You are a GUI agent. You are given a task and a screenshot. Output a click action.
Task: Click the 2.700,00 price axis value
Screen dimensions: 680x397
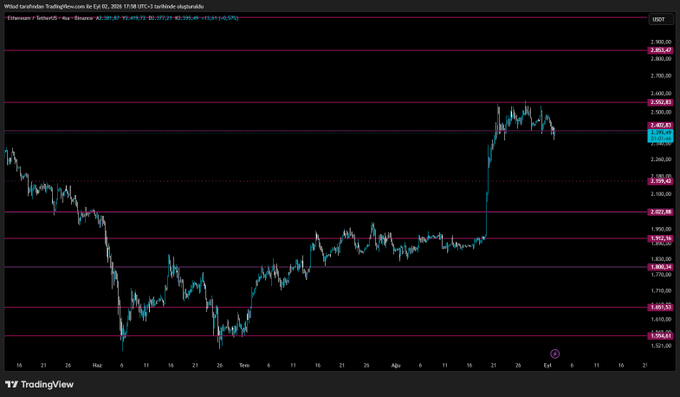(x=661, y=76)
